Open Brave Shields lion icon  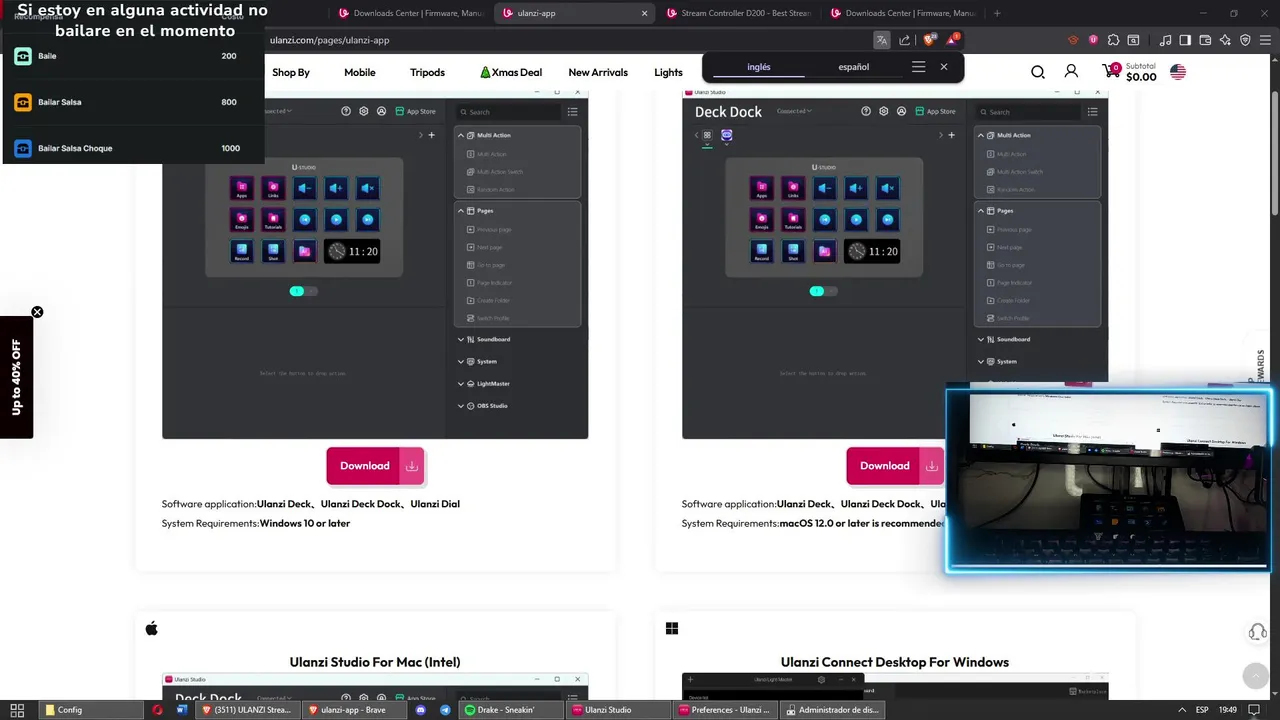[x=929, y=40]
